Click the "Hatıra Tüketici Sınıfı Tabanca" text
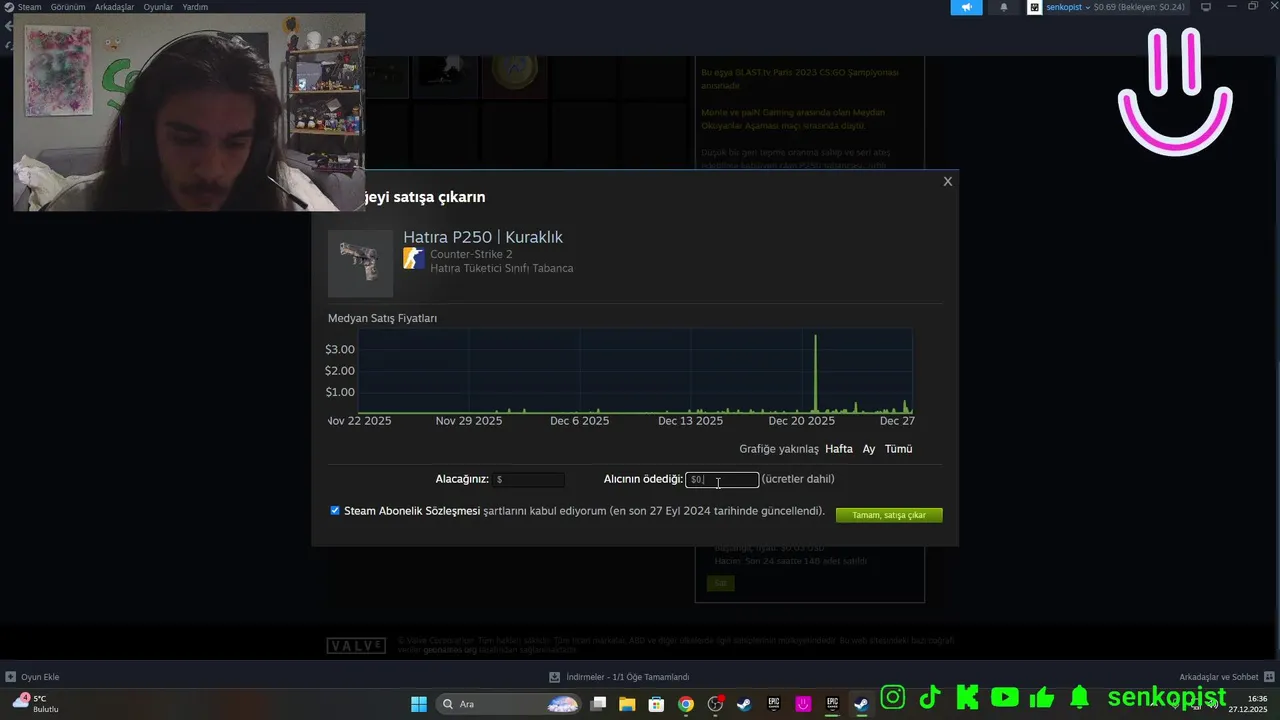The width and height of the screenshot is (1280, 720). (502, 268)
